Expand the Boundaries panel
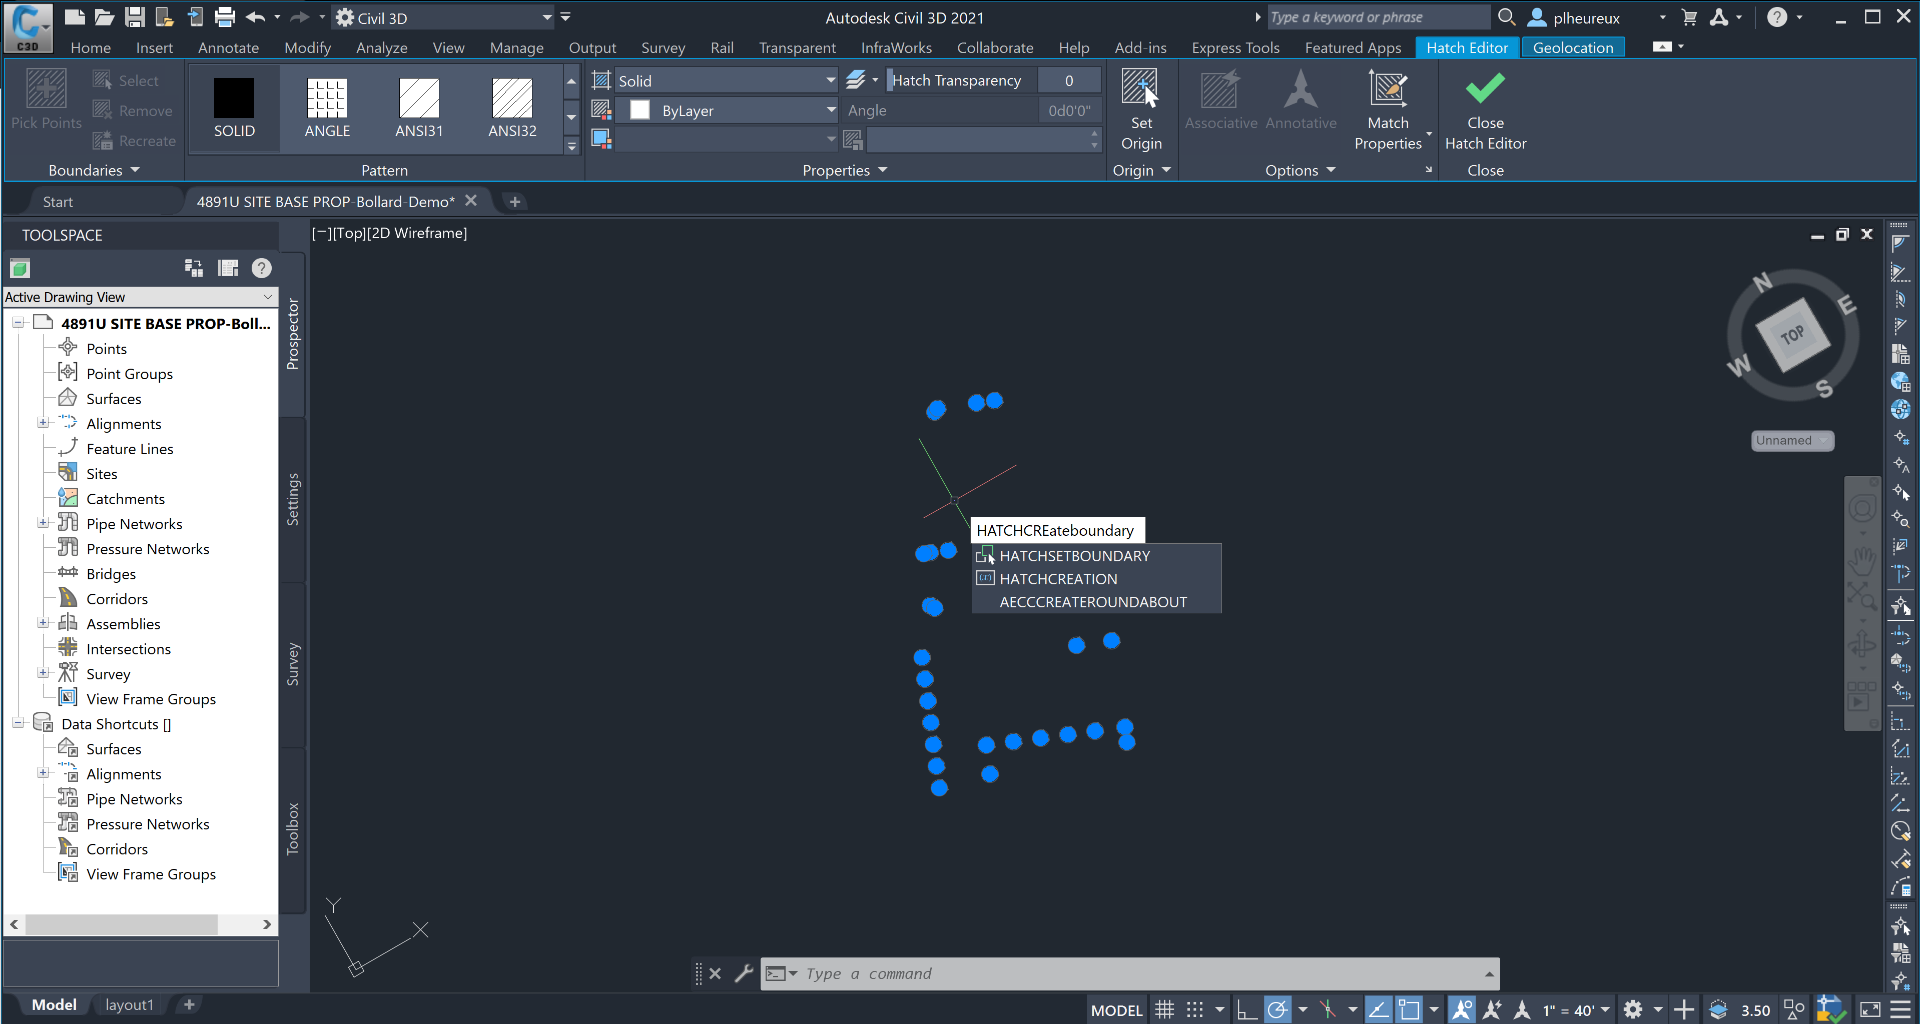 [95, 170]
